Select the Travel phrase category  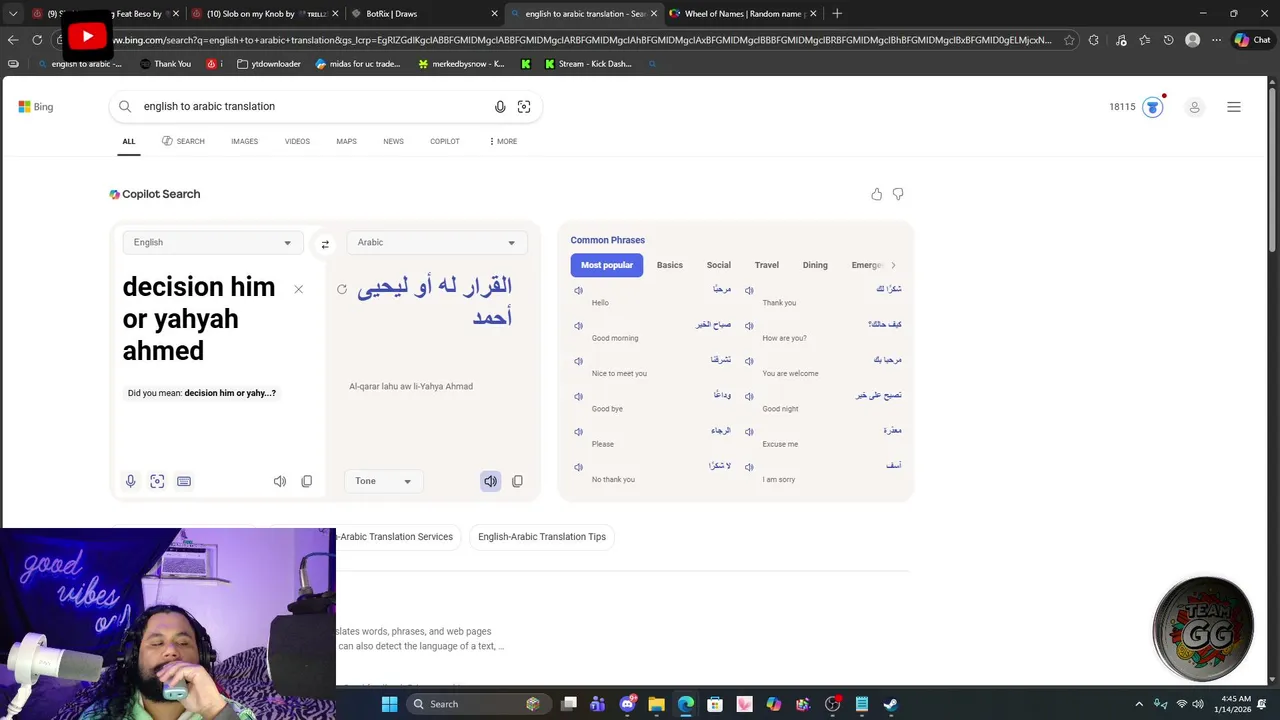pyautogui.click(x=767, y=265)
